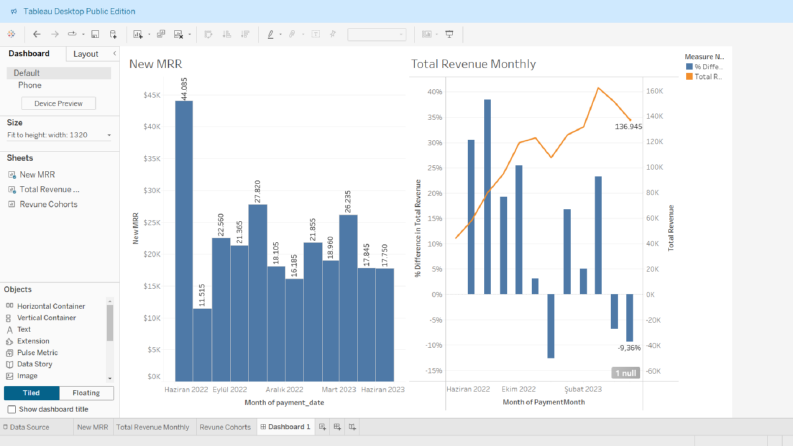Screen dimensions: 793x446
Task: Click the New Worksheet toolbar icon
Action: (x=138, y=34)
